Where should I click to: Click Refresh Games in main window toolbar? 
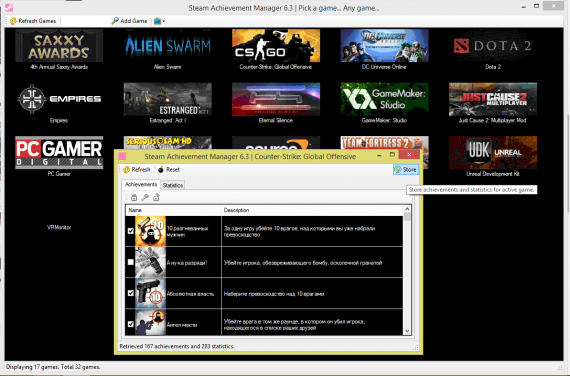(33, 21)
